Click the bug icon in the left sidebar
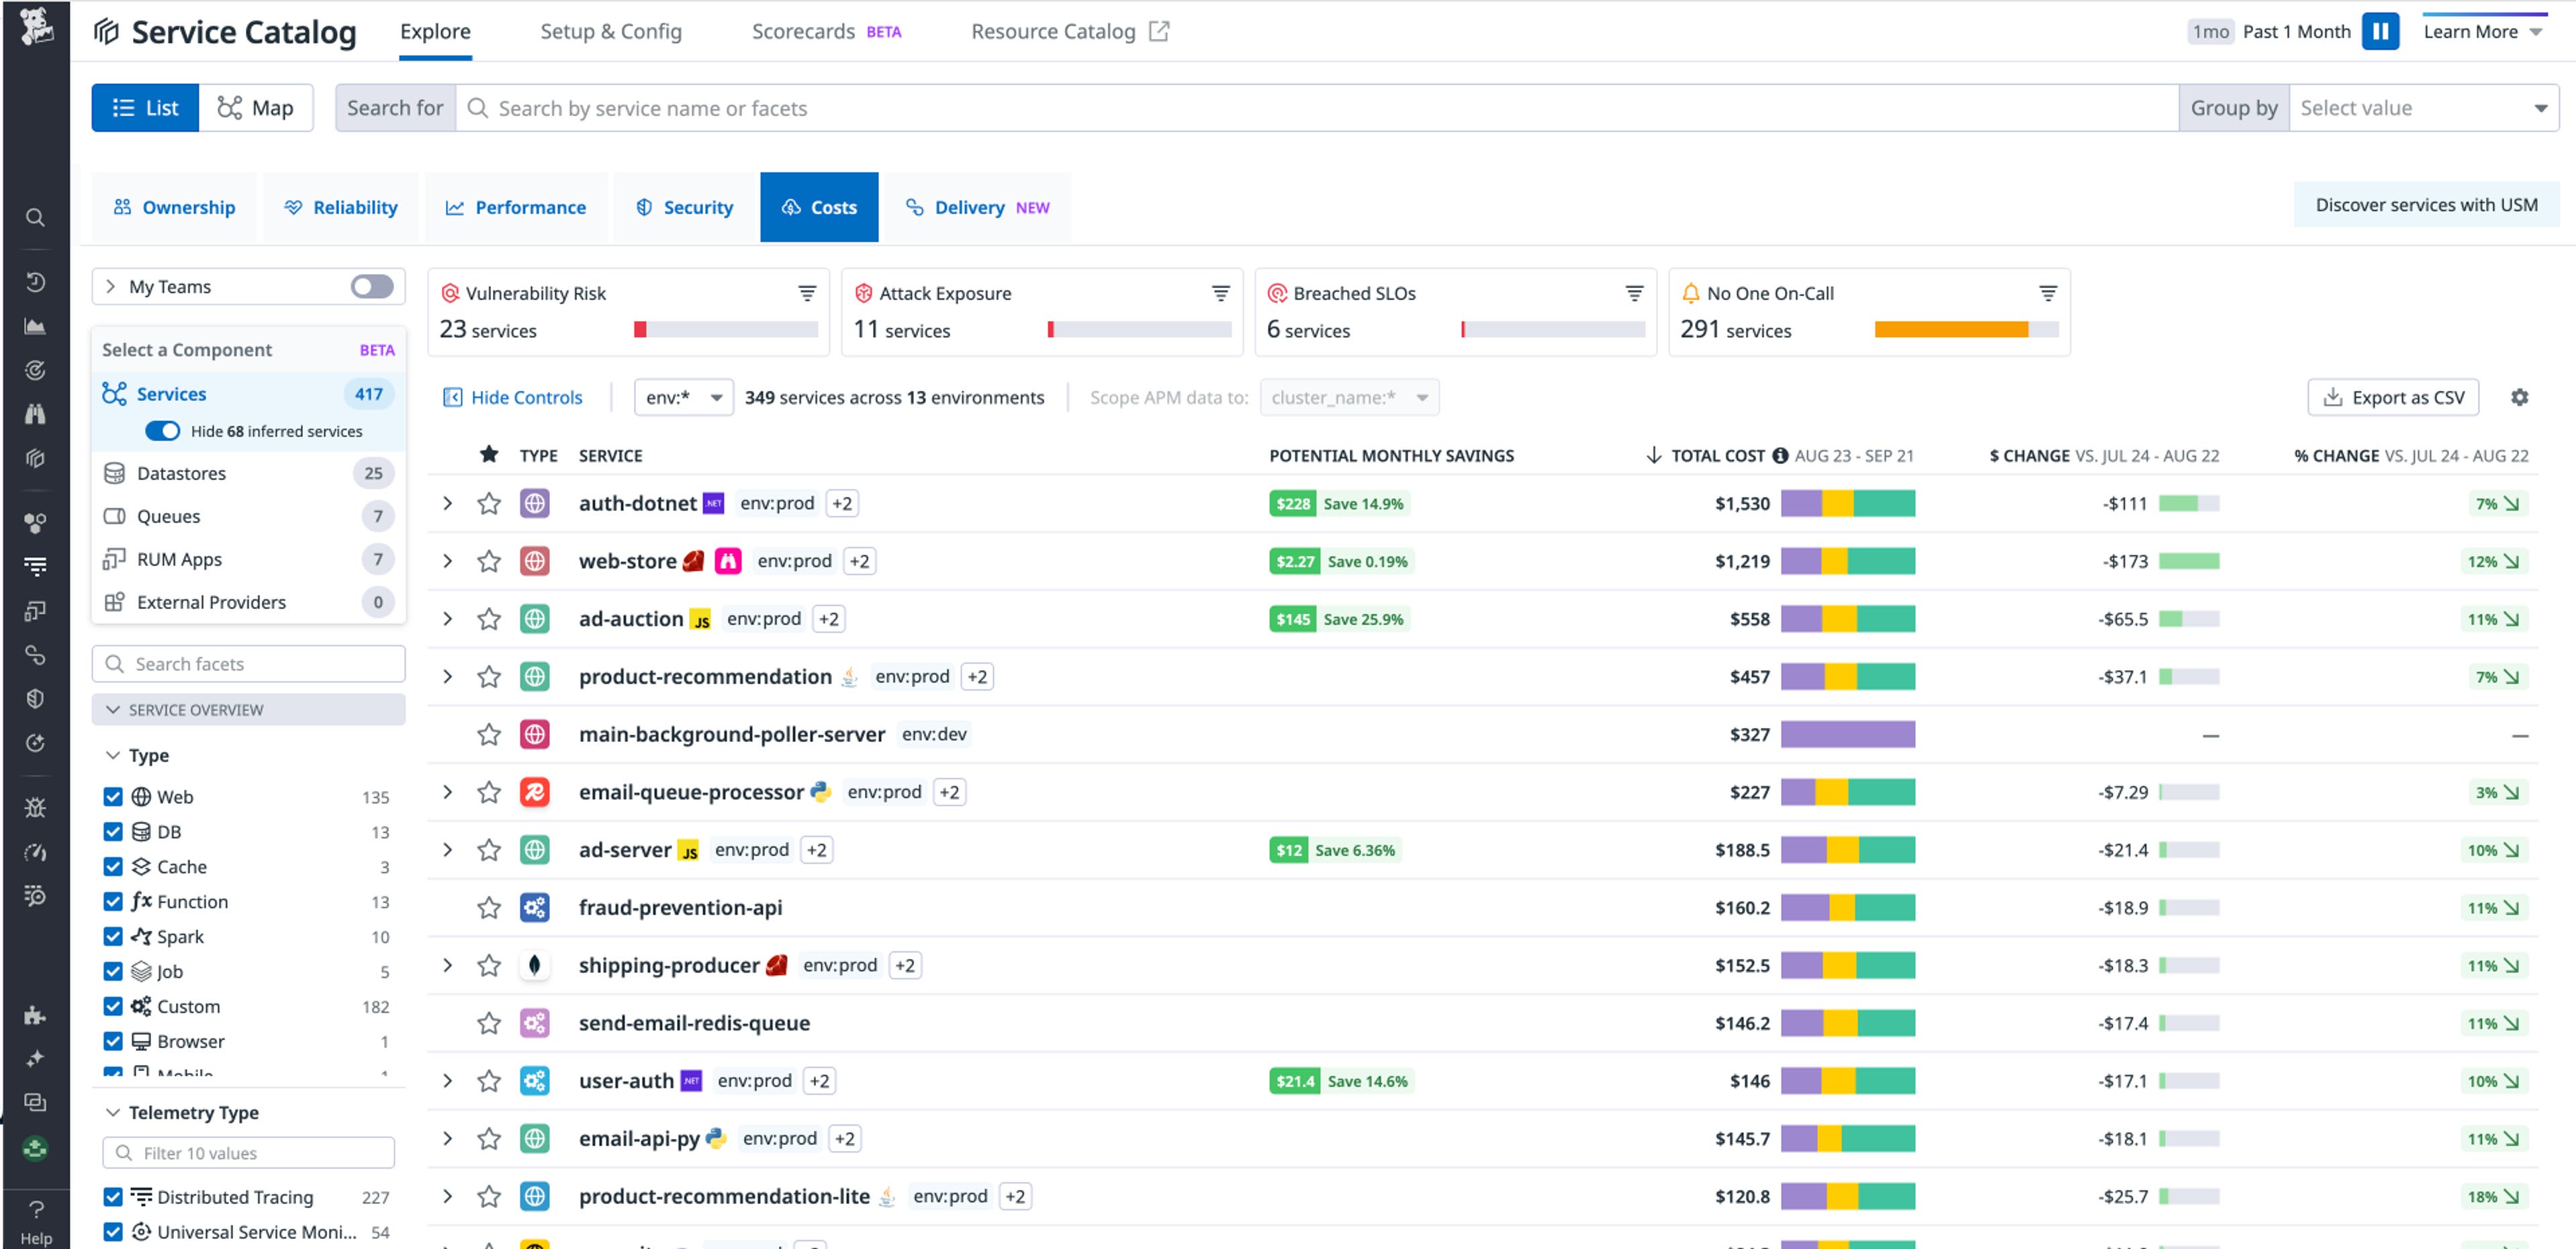This screenshot has height=1249, width=2576. coord(36,807)
